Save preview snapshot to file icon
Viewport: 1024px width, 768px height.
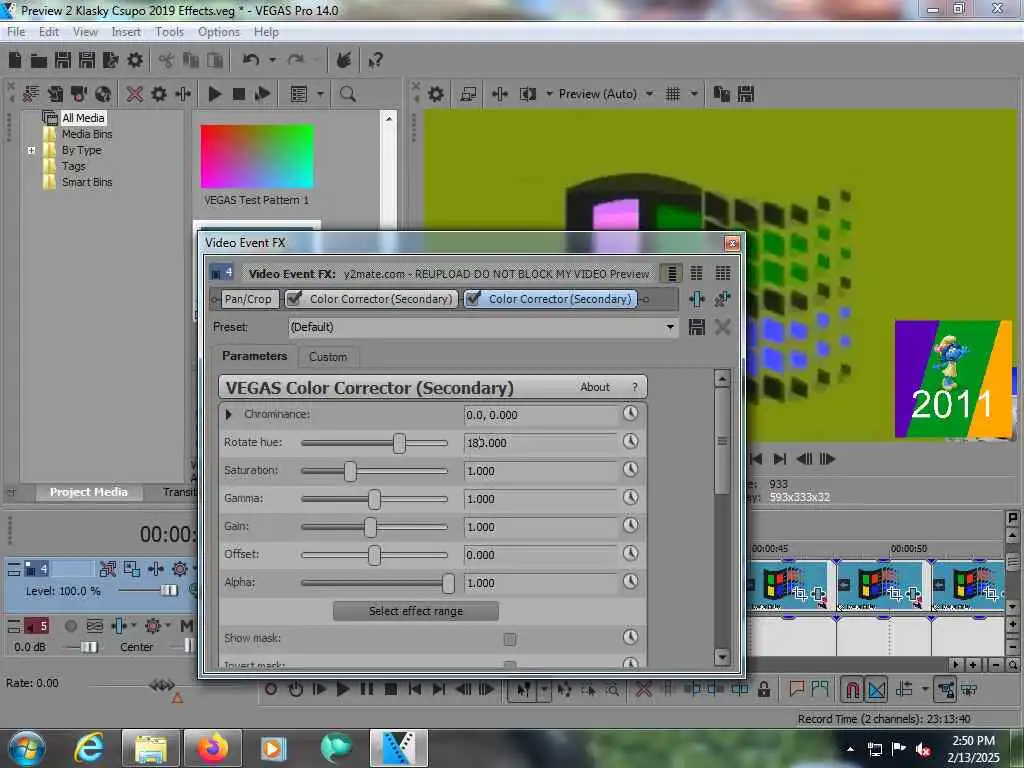click(x=746, y=94)
